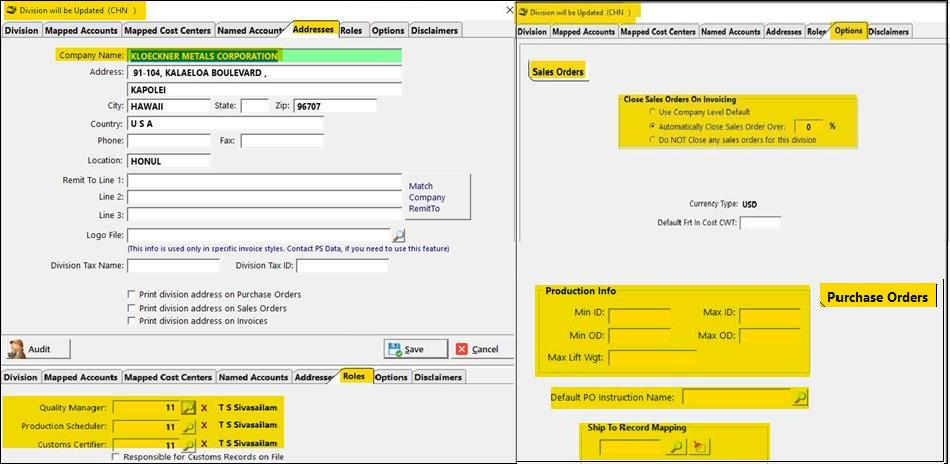This screenshot has height=464, width=950.
Task: Click the Remit To Line 2 field
Action: click(x=264, y=197)
